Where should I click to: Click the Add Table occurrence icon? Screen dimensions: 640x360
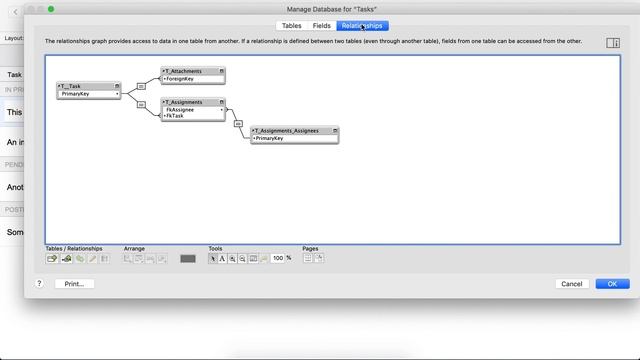[x=52, y=259]
